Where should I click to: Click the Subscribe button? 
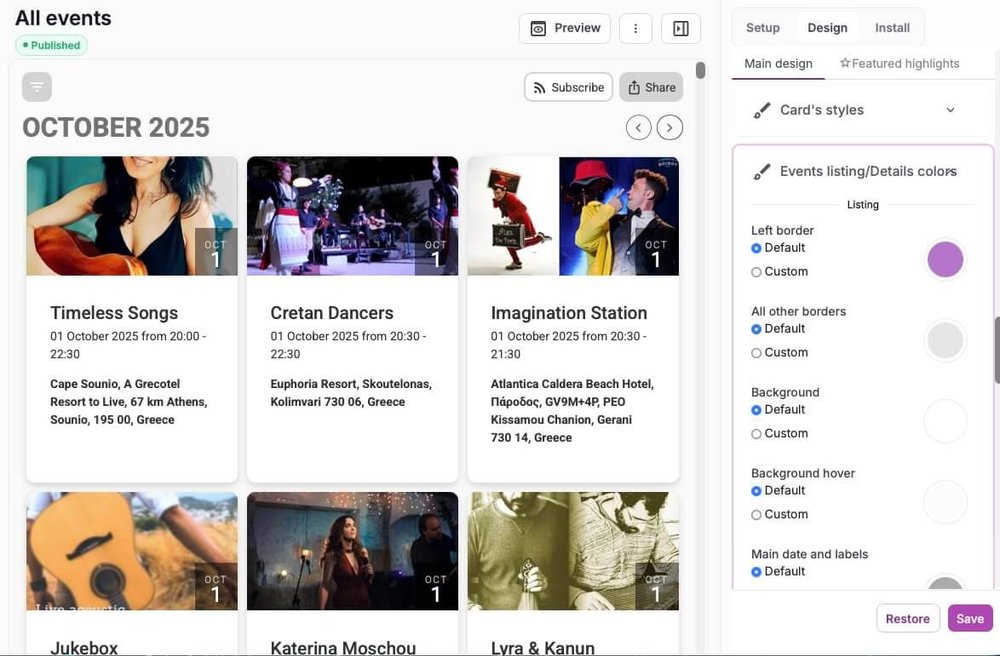(x=568, y=87)
